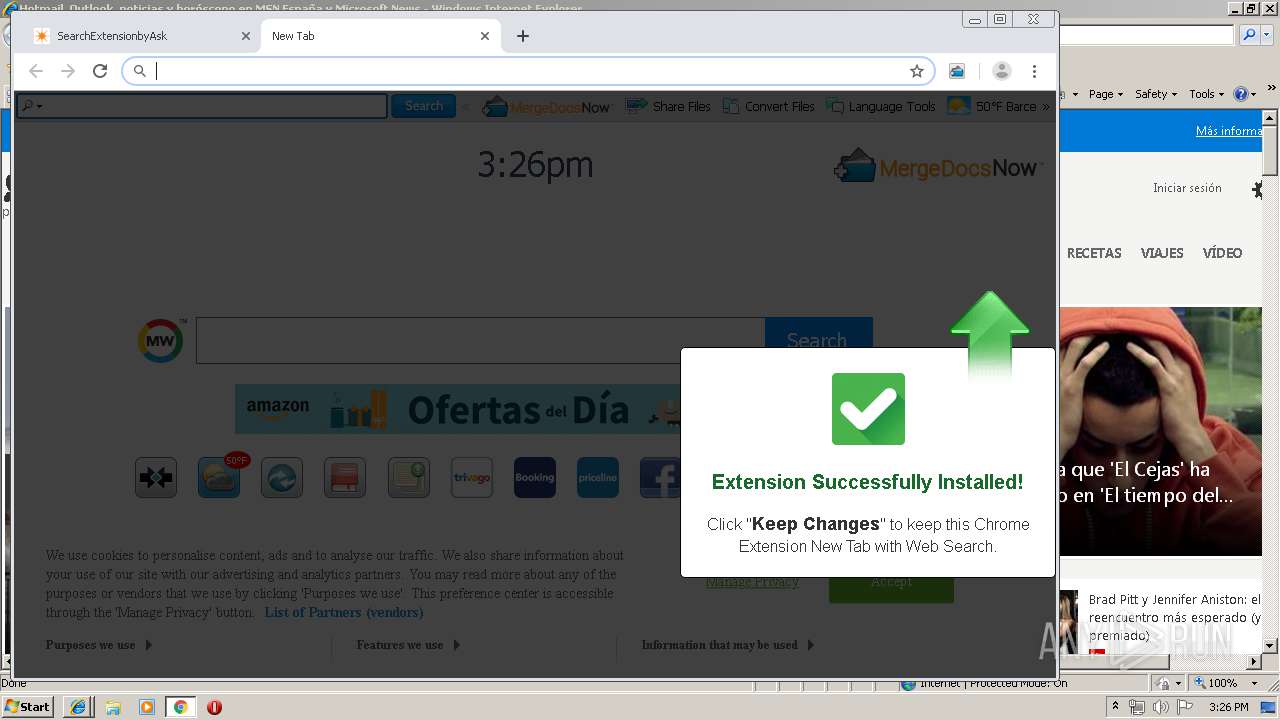Bookmark this page with the star icon

tap(916, 71)
